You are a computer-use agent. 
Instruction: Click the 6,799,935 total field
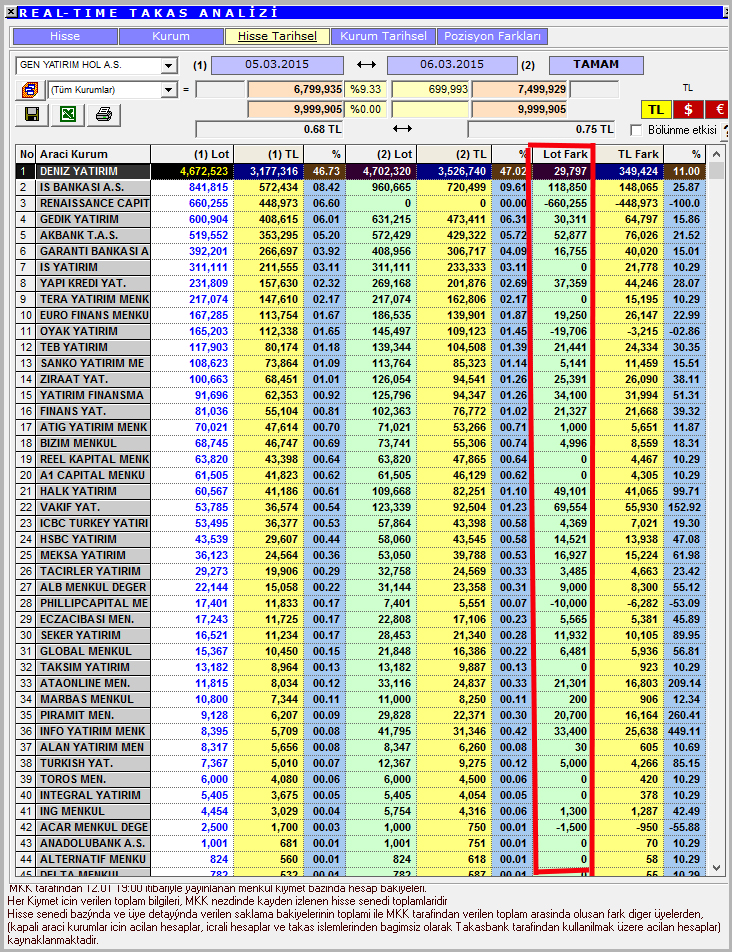click(x=295, y=90)
